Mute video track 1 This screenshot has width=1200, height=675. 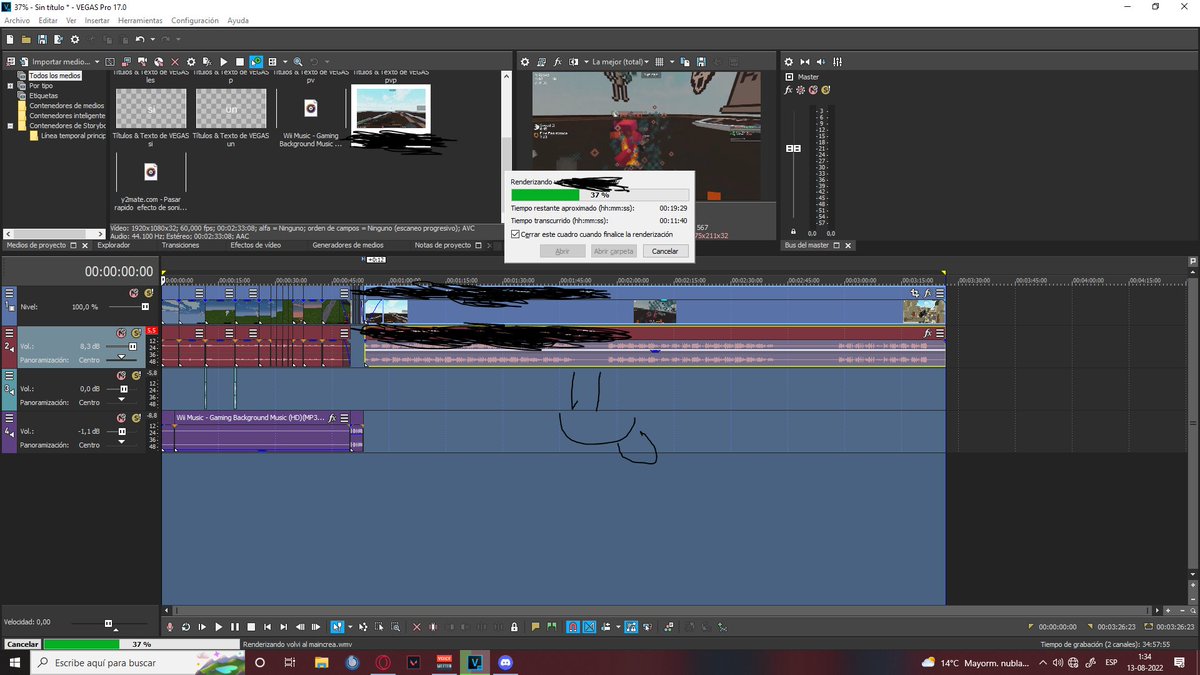[x=134, y=293]
